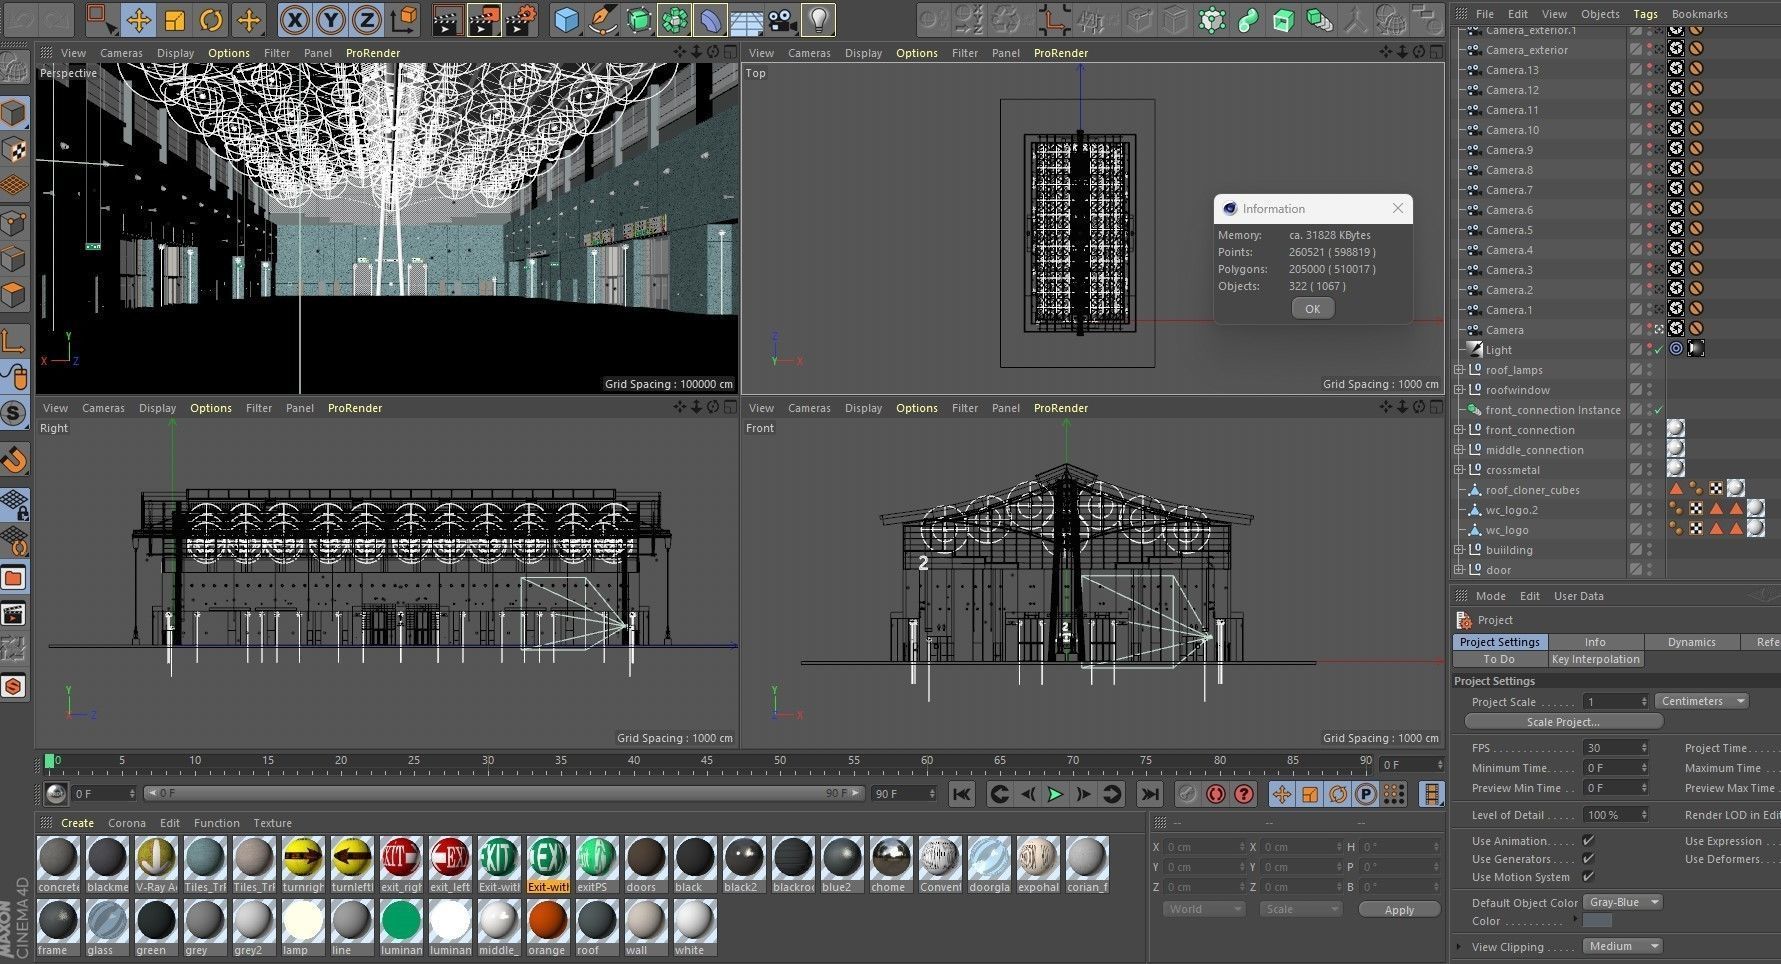Click Render View clapperboard icon
The image size is (1781, 964).
point(448,19)
